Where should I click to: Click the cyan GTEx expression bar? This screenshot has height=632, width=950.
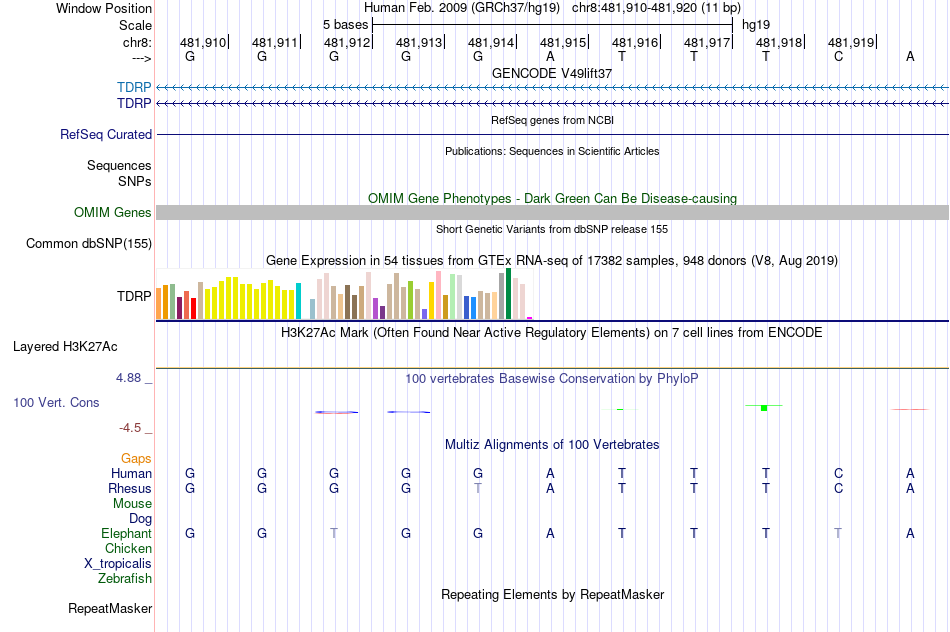298,301
